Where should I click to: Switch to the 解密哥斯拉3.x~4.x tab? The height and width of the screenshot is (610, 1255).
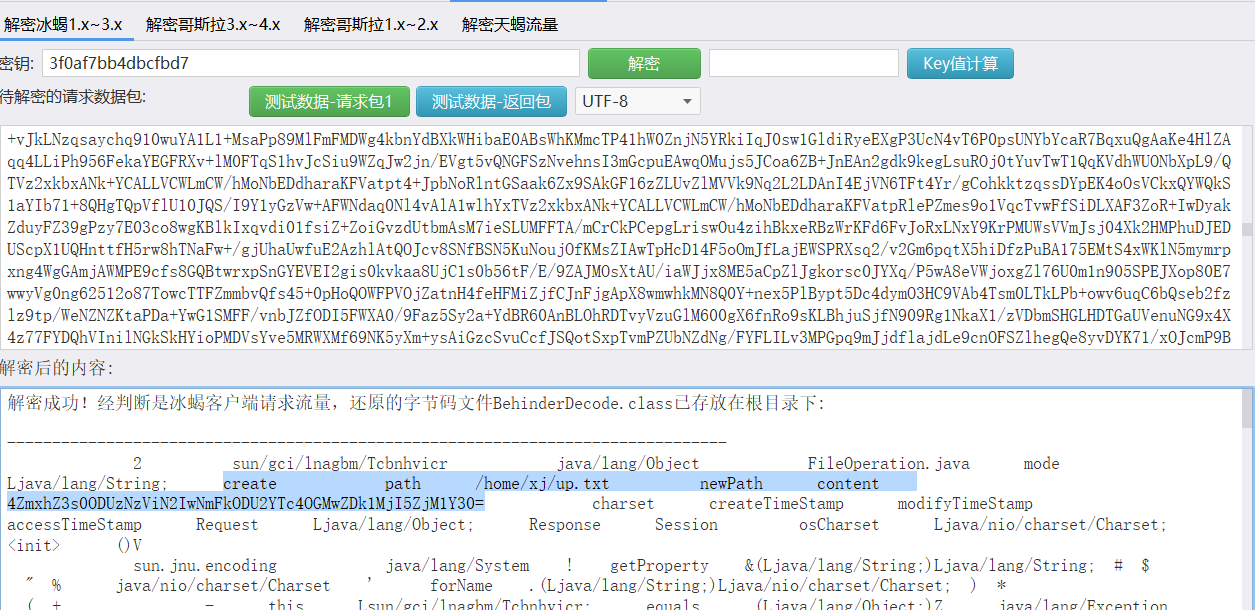tap(212, 24)
